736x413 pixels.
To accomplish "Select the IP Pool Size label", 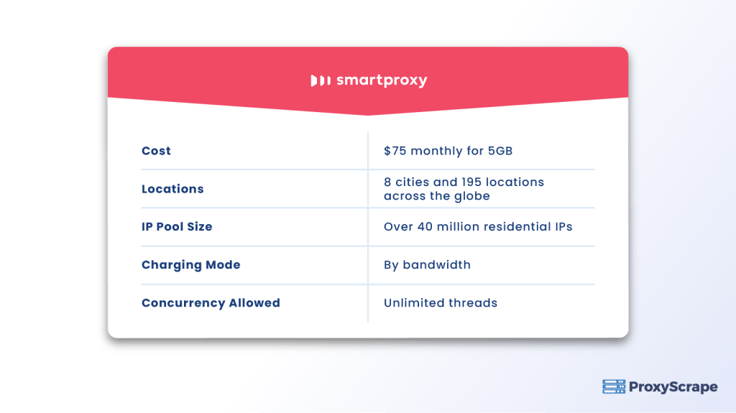I will (177, 227).
